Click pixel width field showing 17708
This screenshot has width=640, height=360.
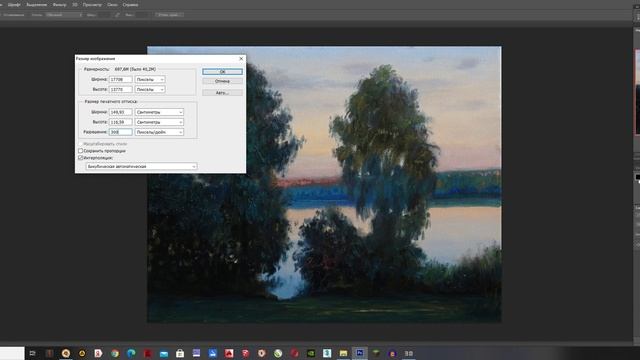(121, 79)
